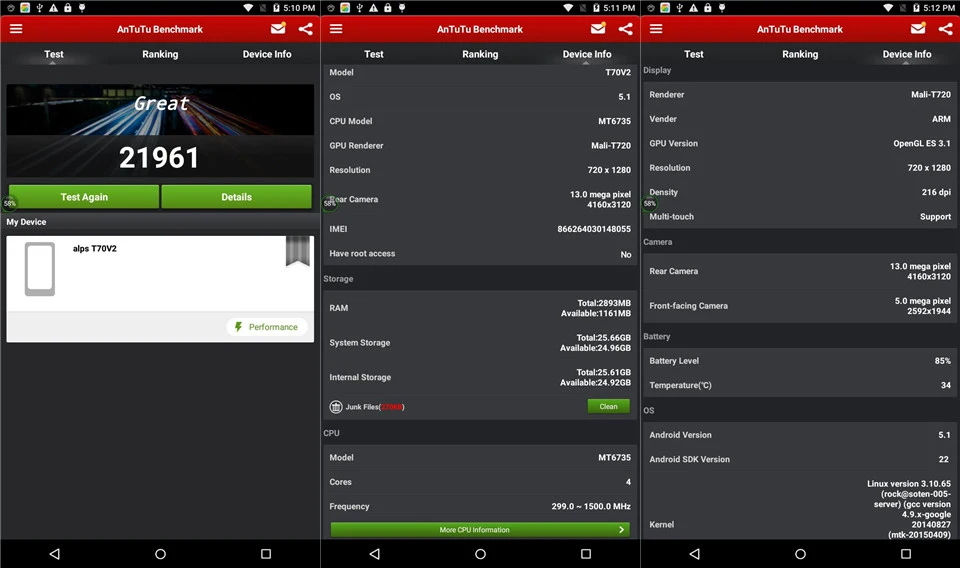Tap the My Device heading

(26, 222)
